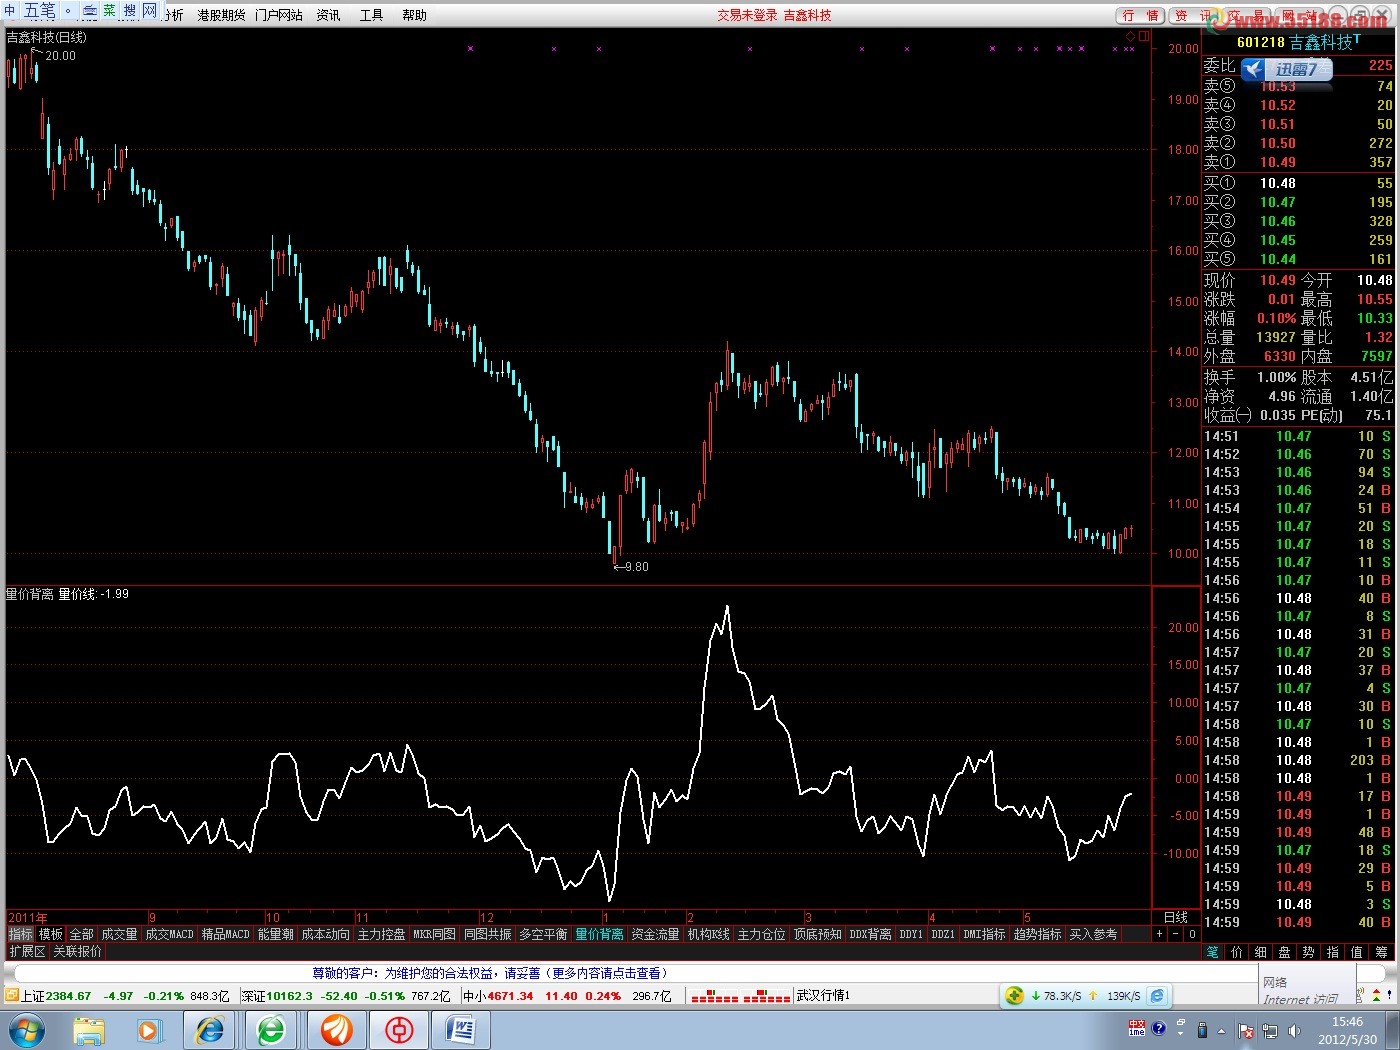The image size is (1400, 1050).
Task: Click the 五笔 input method indicator
Action: (40, 11)
